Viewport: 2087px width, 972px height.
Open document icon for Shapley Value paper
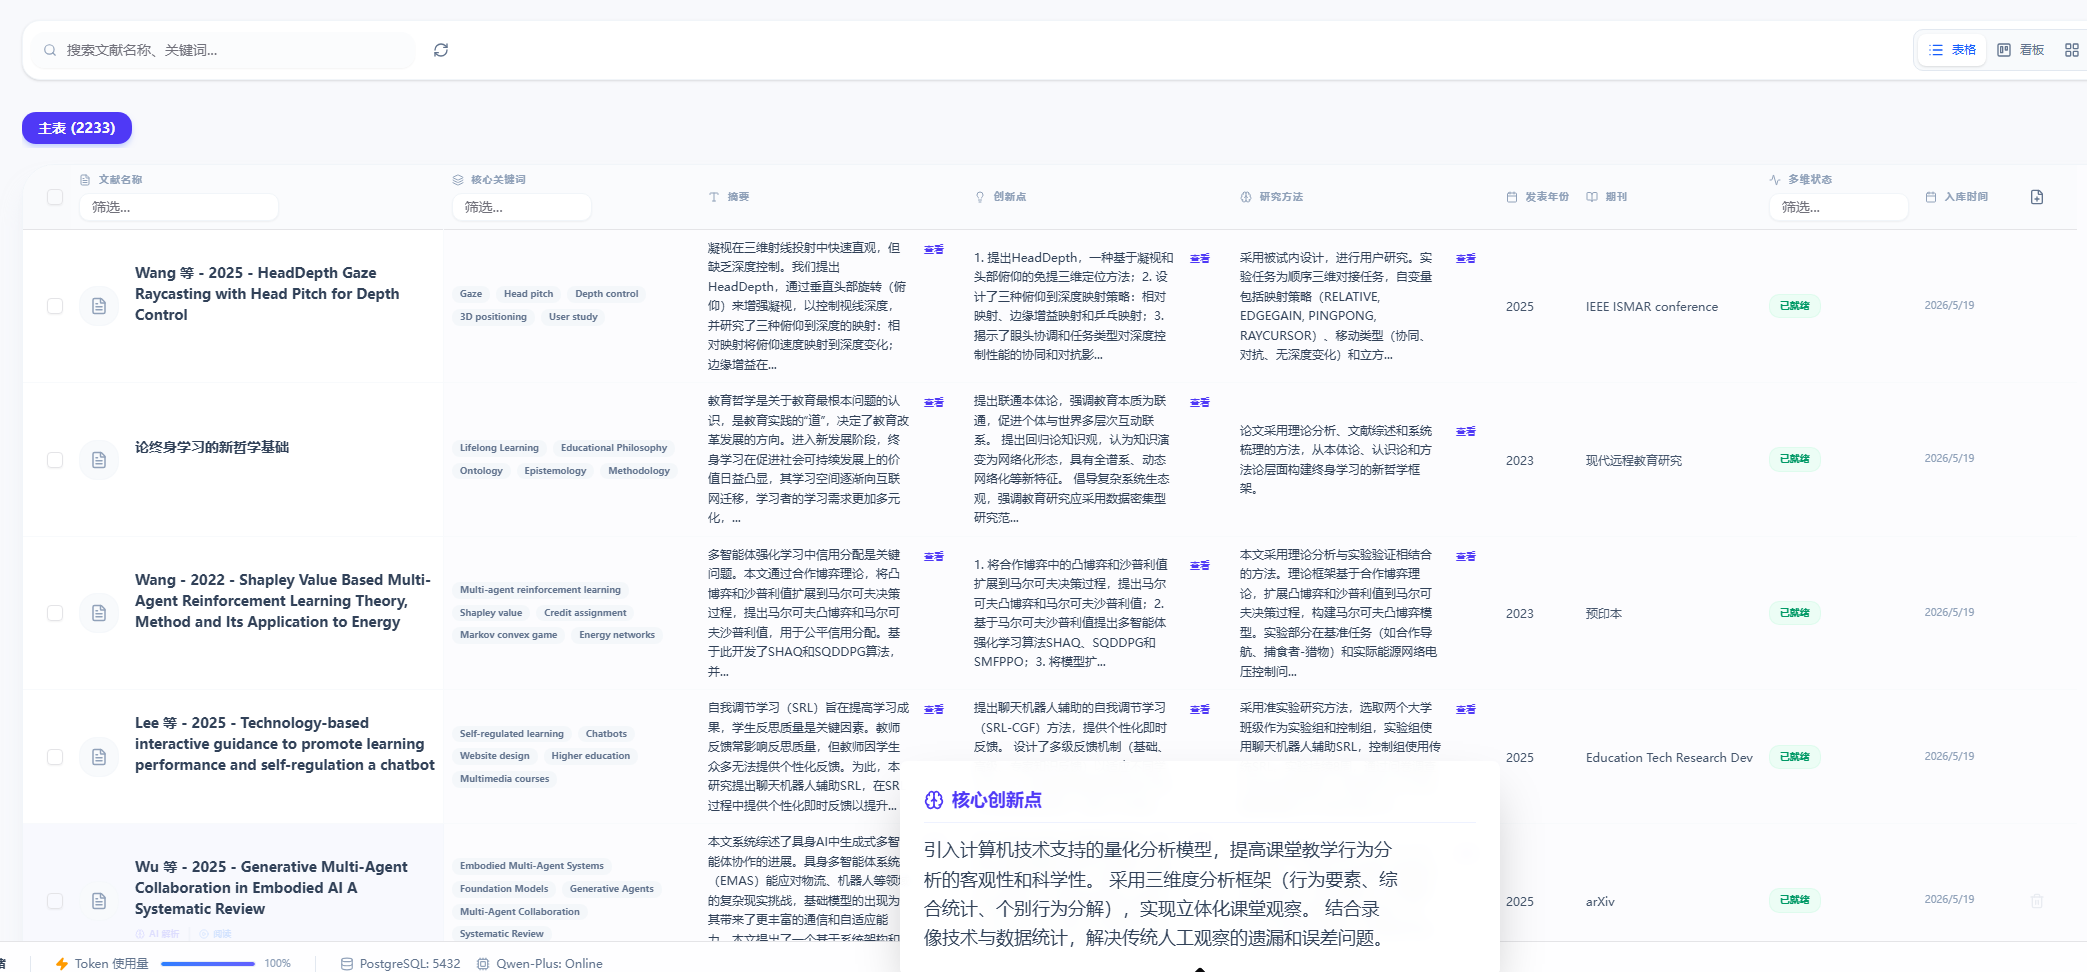(x=99, y=613)
